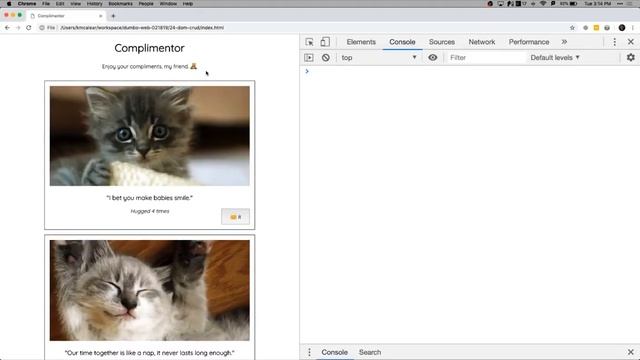Click the hug button on first card

point(236,216)
